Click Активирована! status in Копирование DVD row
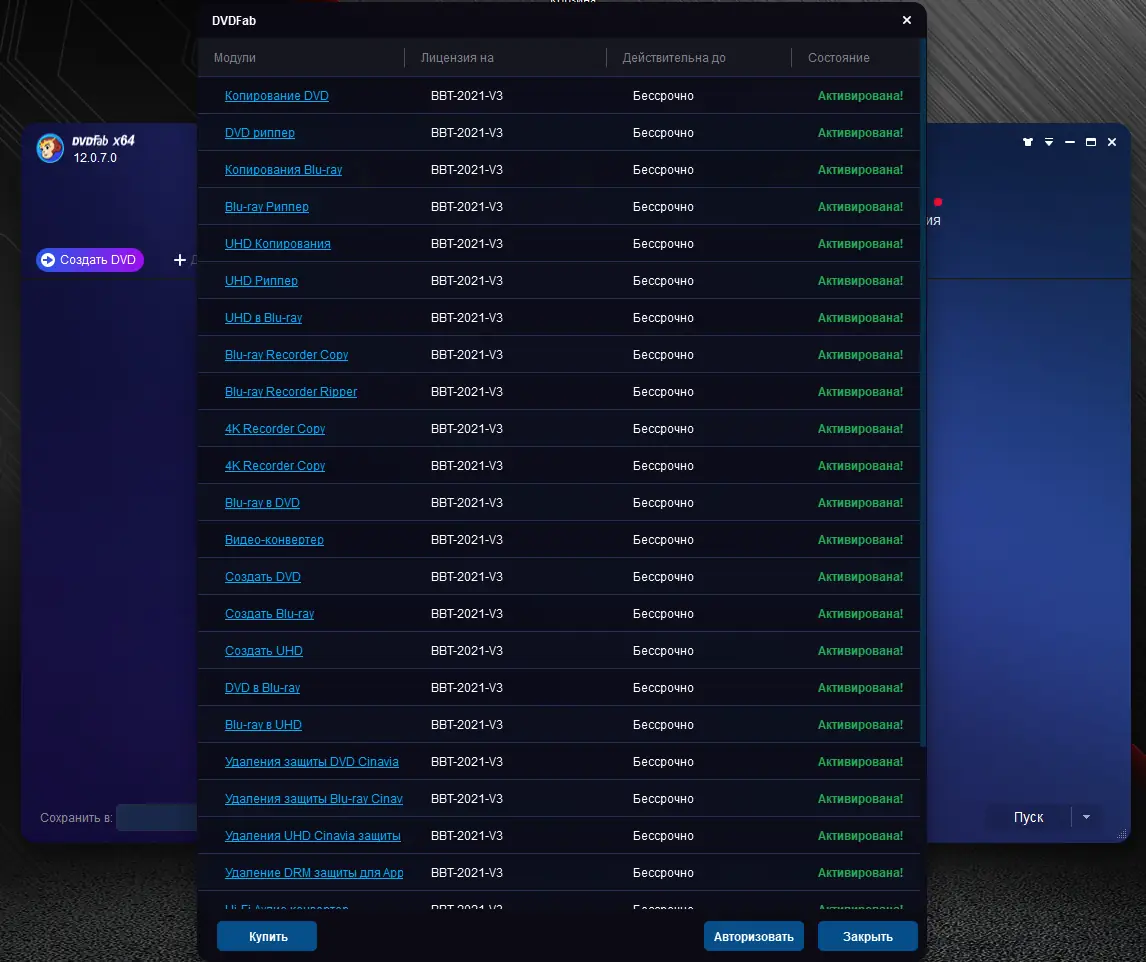This screenshot has height=962, width=1146. [860, 96]
